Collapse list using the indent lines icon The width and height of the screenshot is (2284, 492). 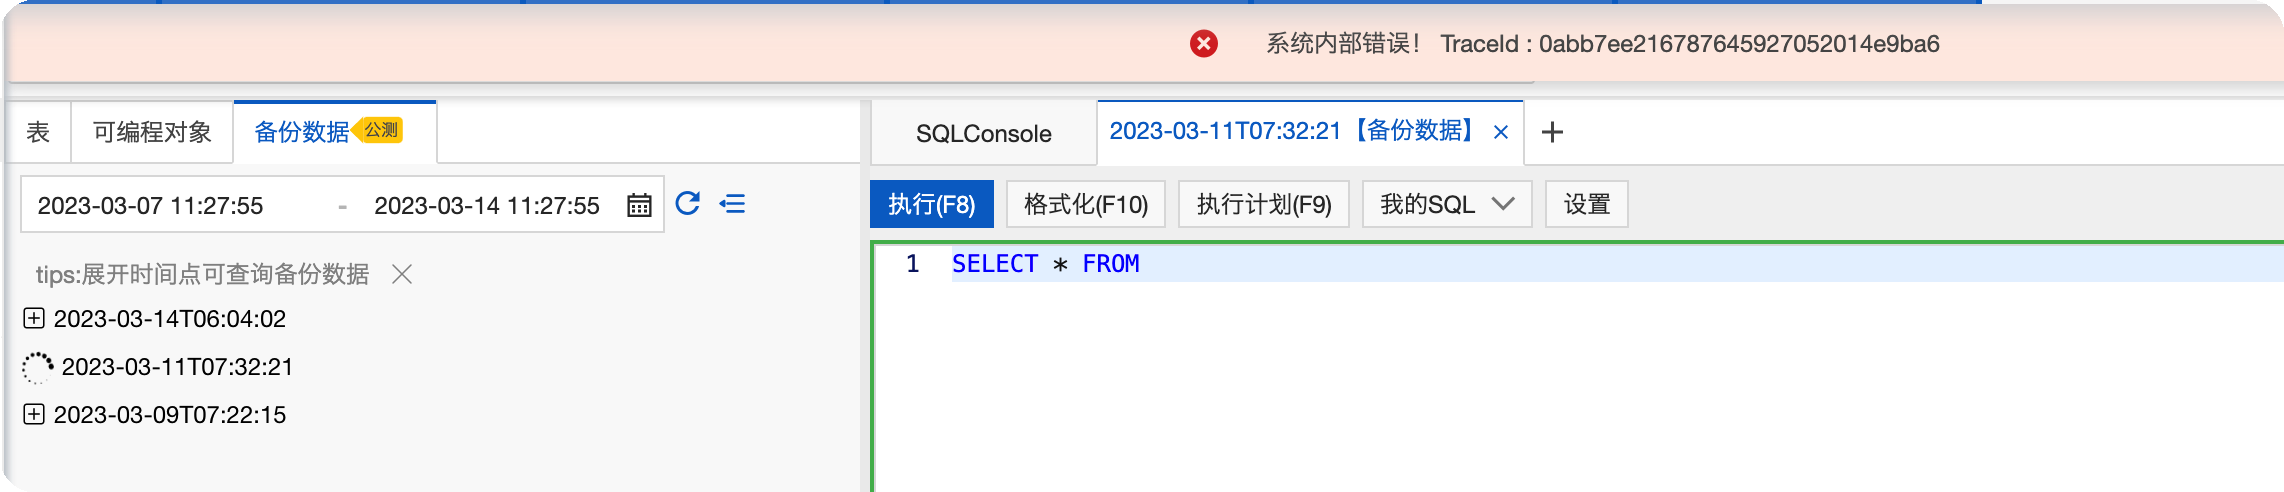pyautogui.click(x=733, y=204)
